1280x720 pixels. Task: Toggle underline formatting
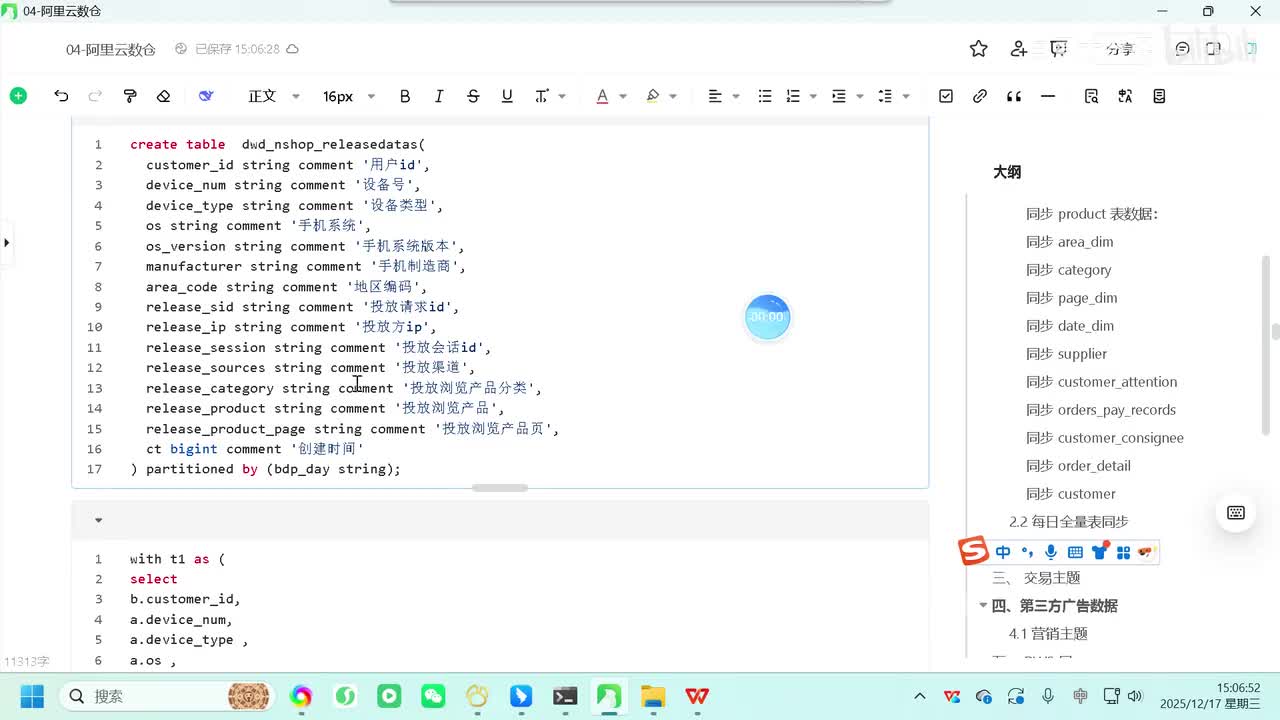[x=507, y=96]
